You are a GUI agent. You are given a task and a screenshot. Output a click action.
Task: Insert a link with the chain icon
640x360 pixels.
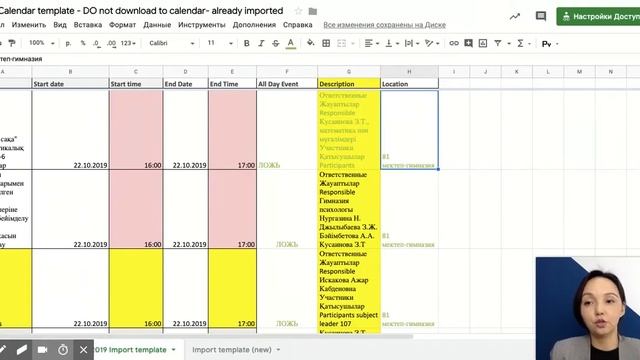pos(454,43)
